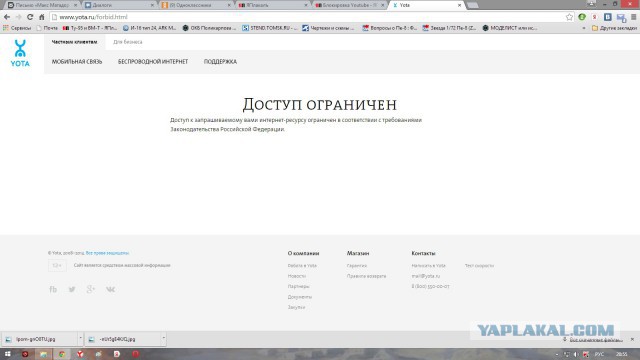This screenshot has height=360, width=640.
Task: Click Все права защищены link
Action: 107,253
